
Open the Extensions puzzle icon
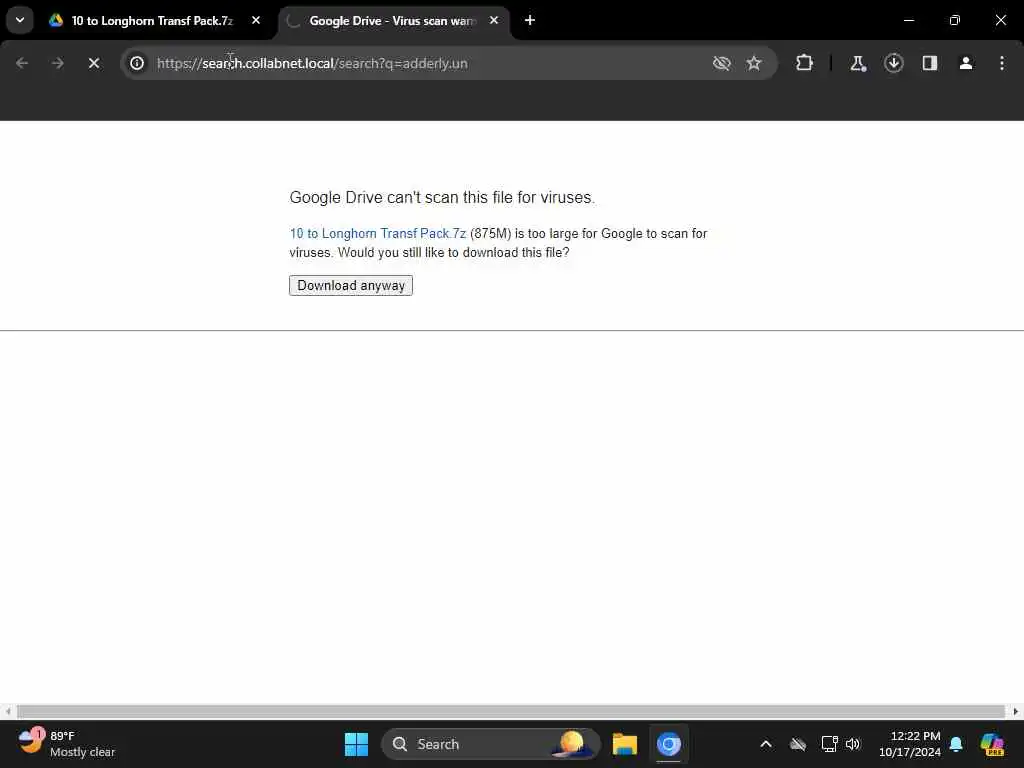[x=805, y=63]
